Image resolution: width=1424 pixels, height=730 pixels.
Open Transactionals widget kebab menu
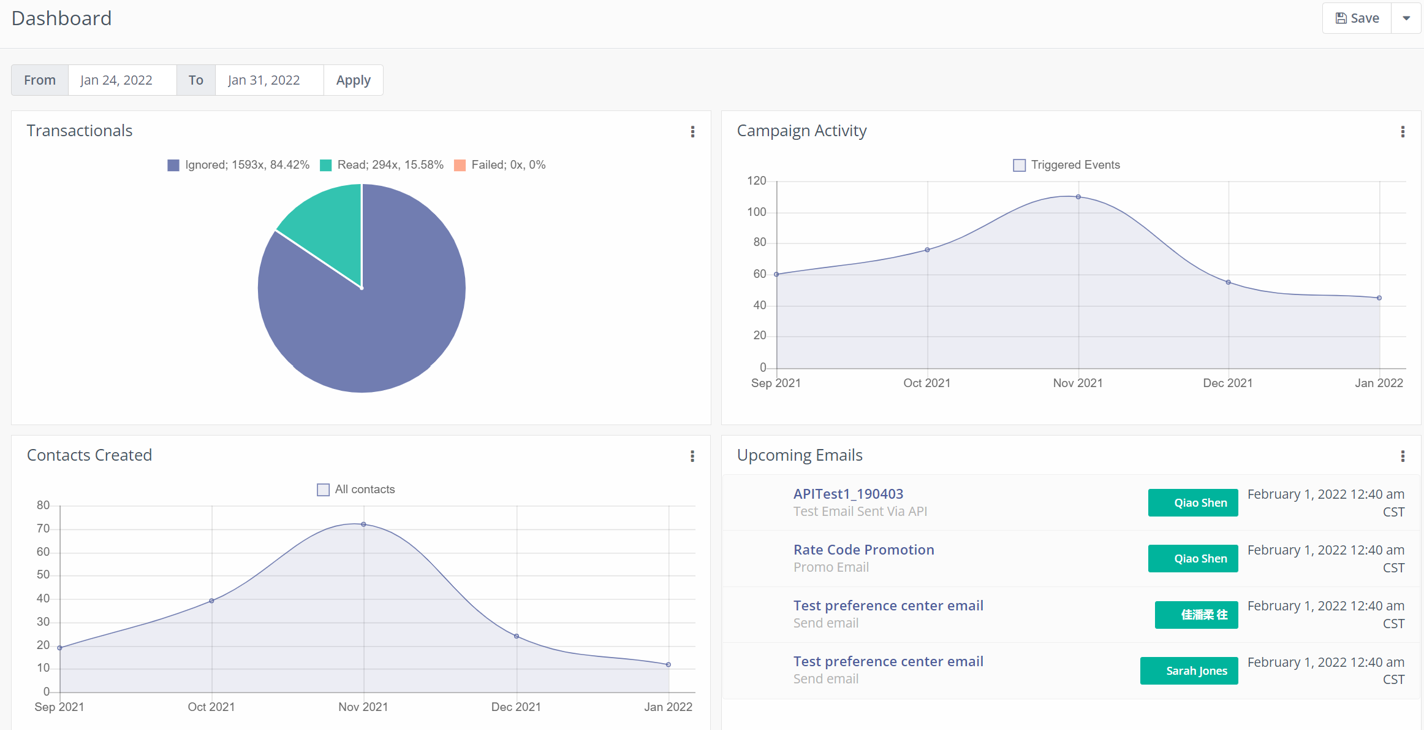coord(692,132)
